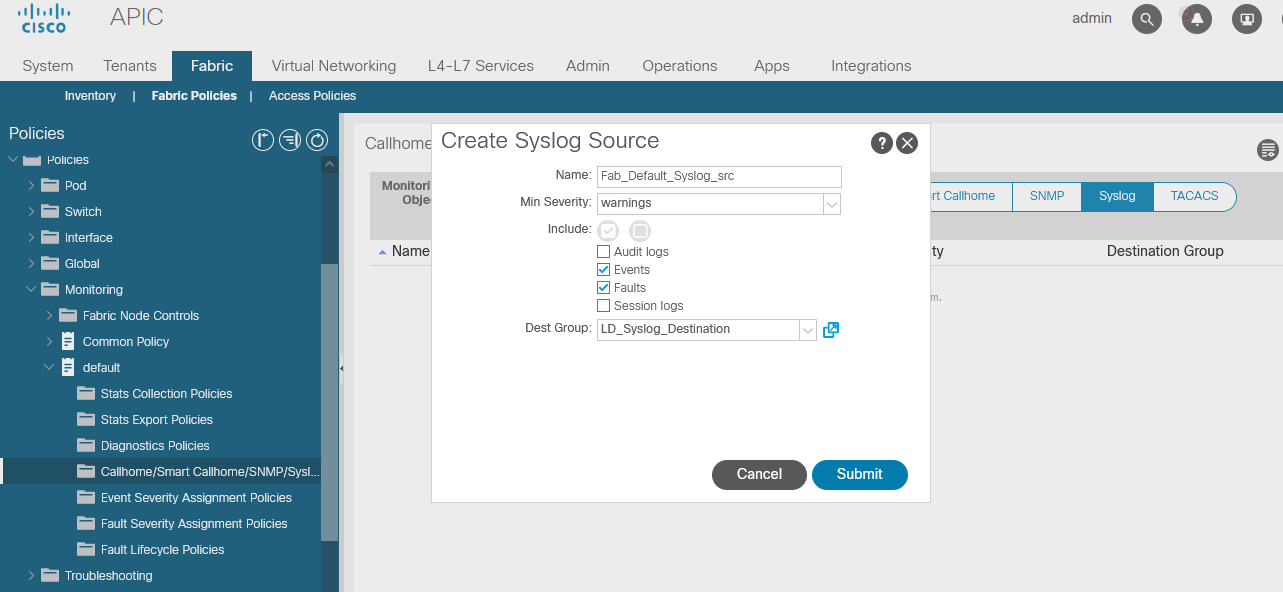Image resolution: width=1283 pixels, height=592 pixels.
Task: Open the system tools user icon
Action: pos(1246,19)
